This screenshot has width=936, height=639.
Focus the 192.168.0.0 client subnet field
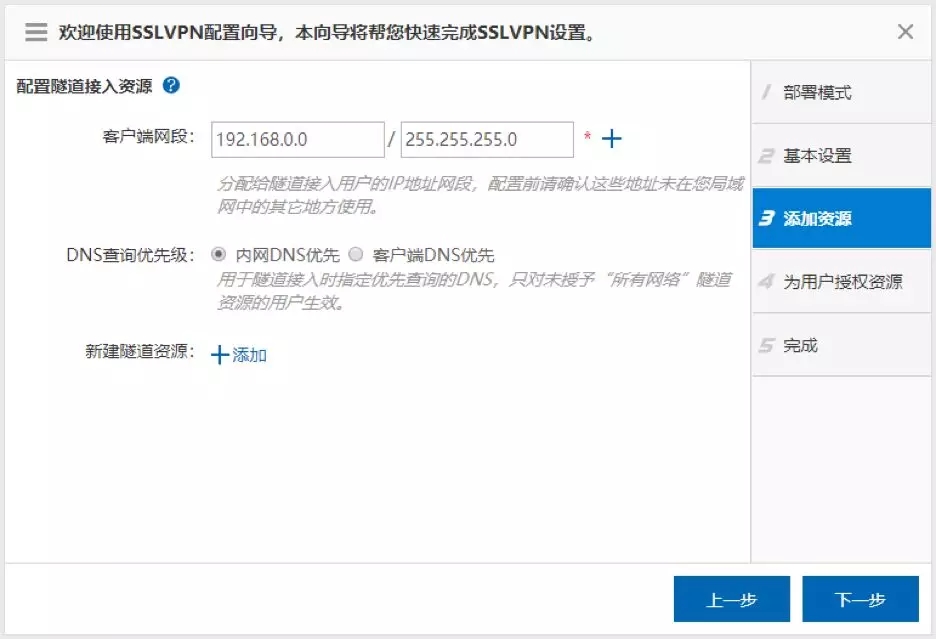coord(298,140)
